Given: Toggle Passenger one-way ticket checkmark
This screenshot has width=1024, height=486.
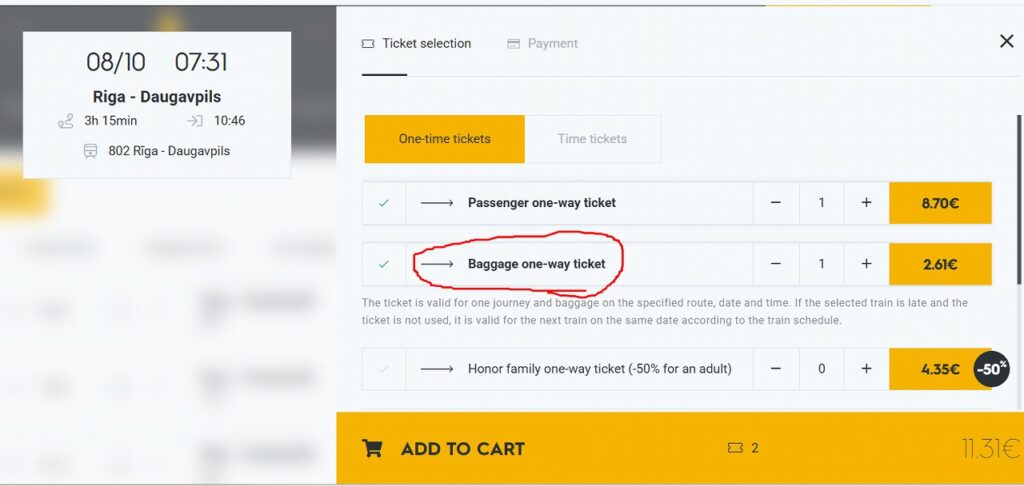Looking at the screenshot, I should (x=384, y=203).
